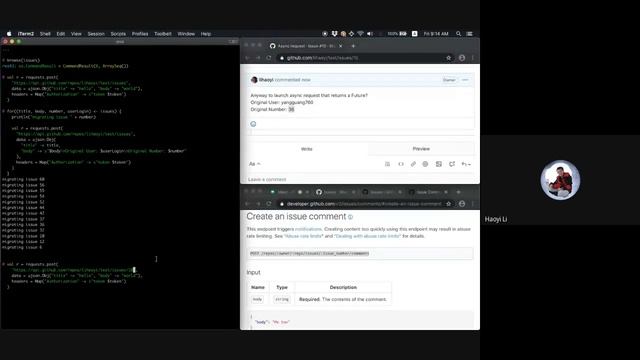
Task: Select the GitHub tab in lower browser window
Action: click(336, 192)
